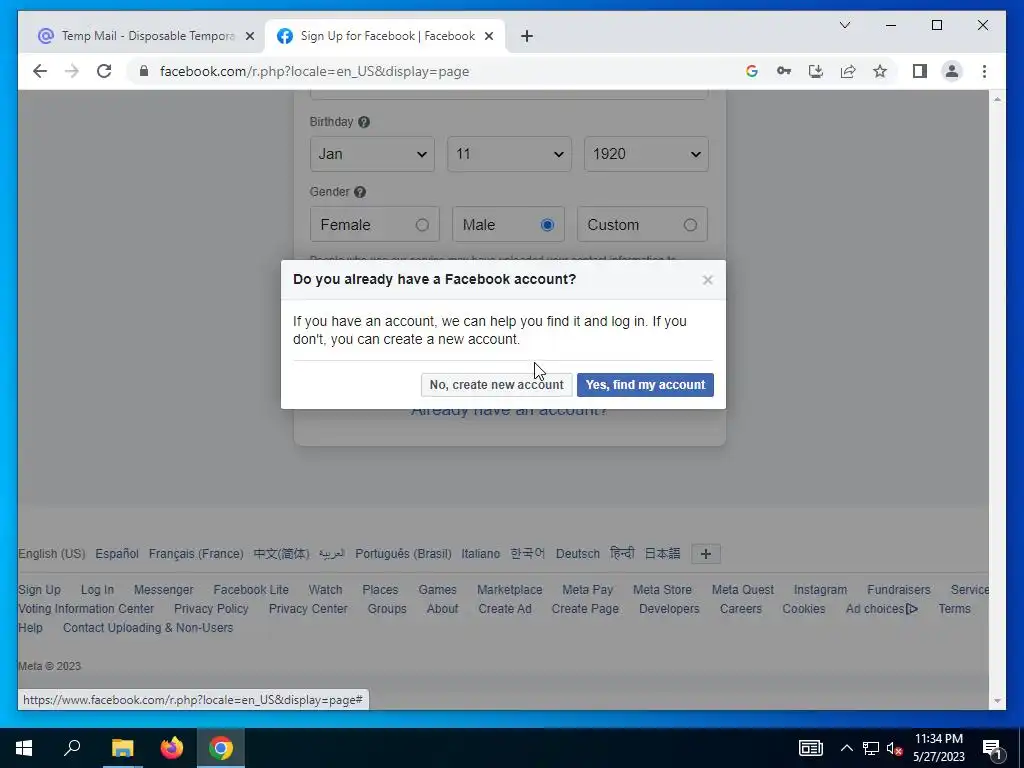The image size is (1024, 768).
Task: Switch language to Português (Brasil)
Action: coord(403,554)
